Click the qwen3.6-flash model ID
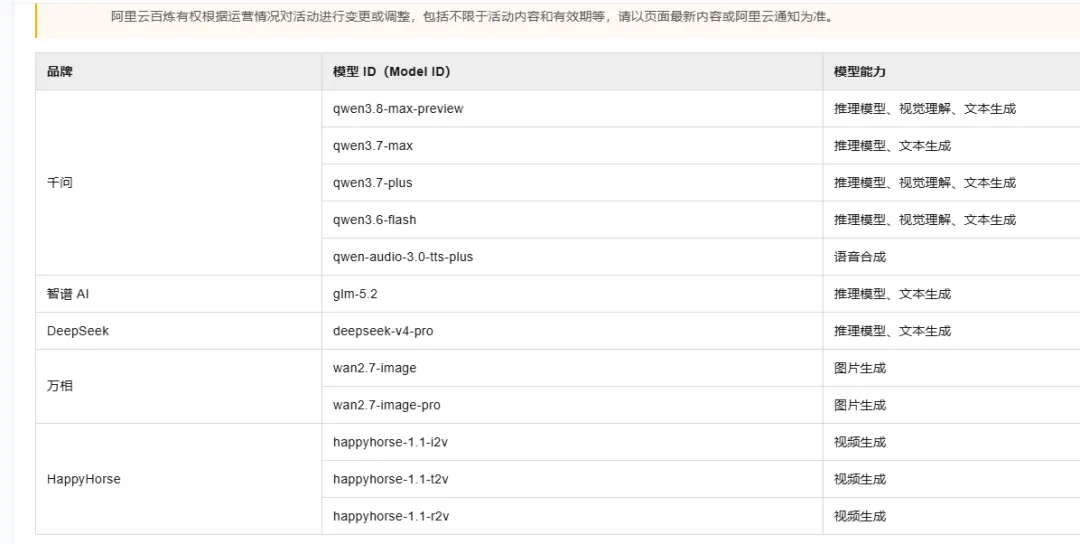This screenshot has width=1080, height=544. click(x=375, y=220)
